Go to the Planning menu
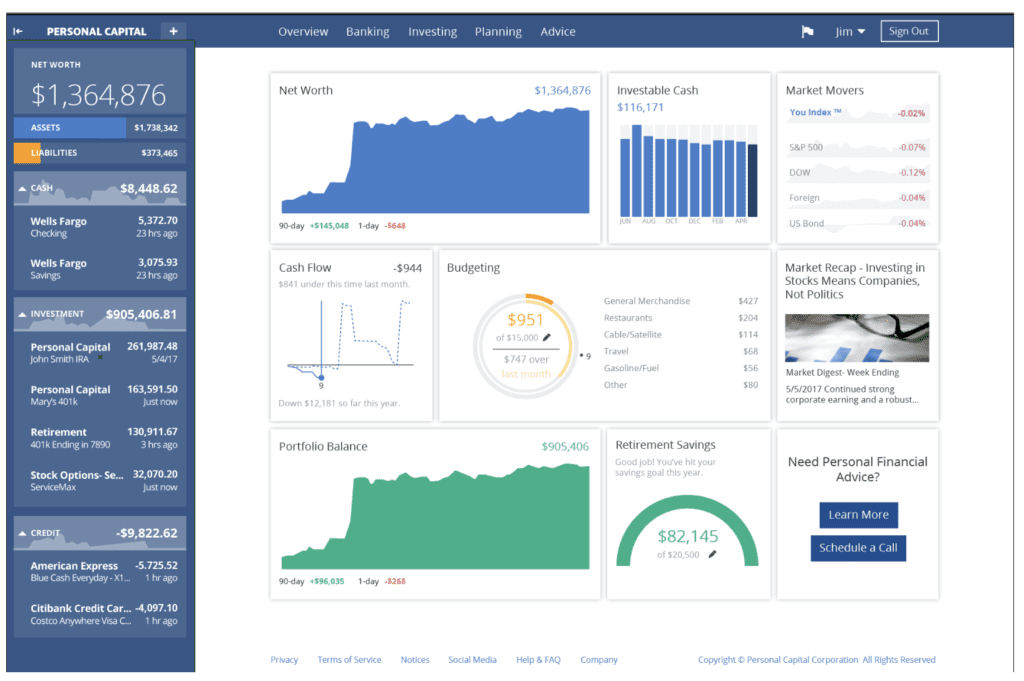The height and width of the screenshot is (681, 1024). point(498,32)
